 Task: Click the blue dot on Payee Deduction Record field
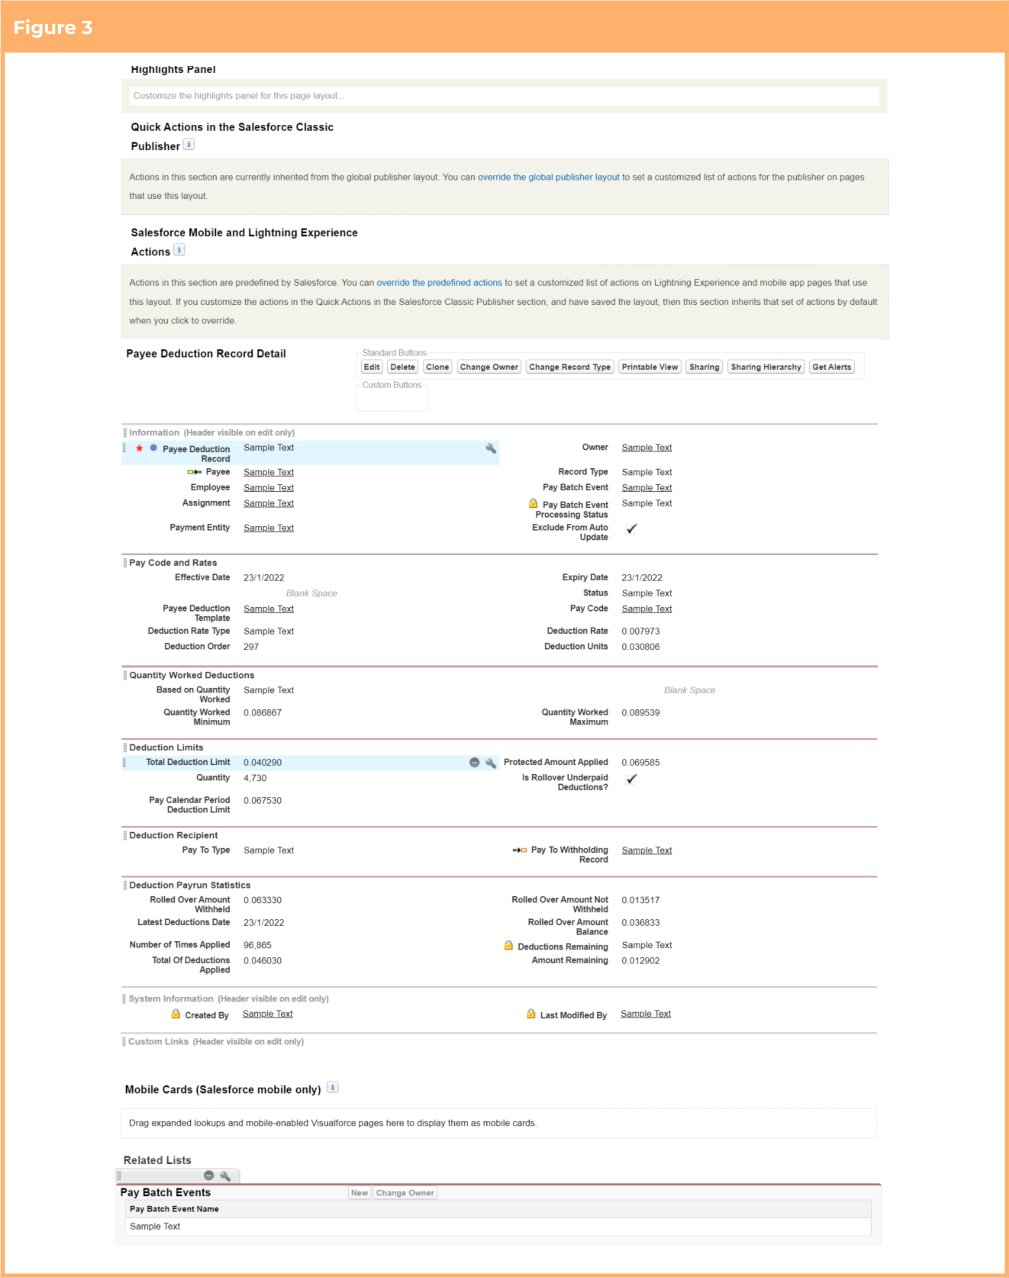(153, 448)
